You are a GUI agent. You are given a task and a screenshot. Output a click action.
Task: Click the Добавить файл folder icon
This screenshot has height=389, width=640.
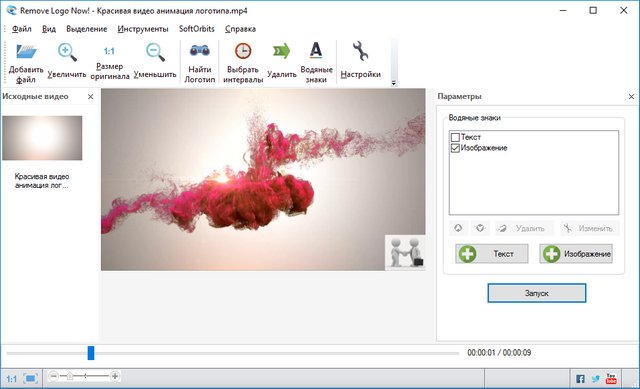tap(26, 52)
